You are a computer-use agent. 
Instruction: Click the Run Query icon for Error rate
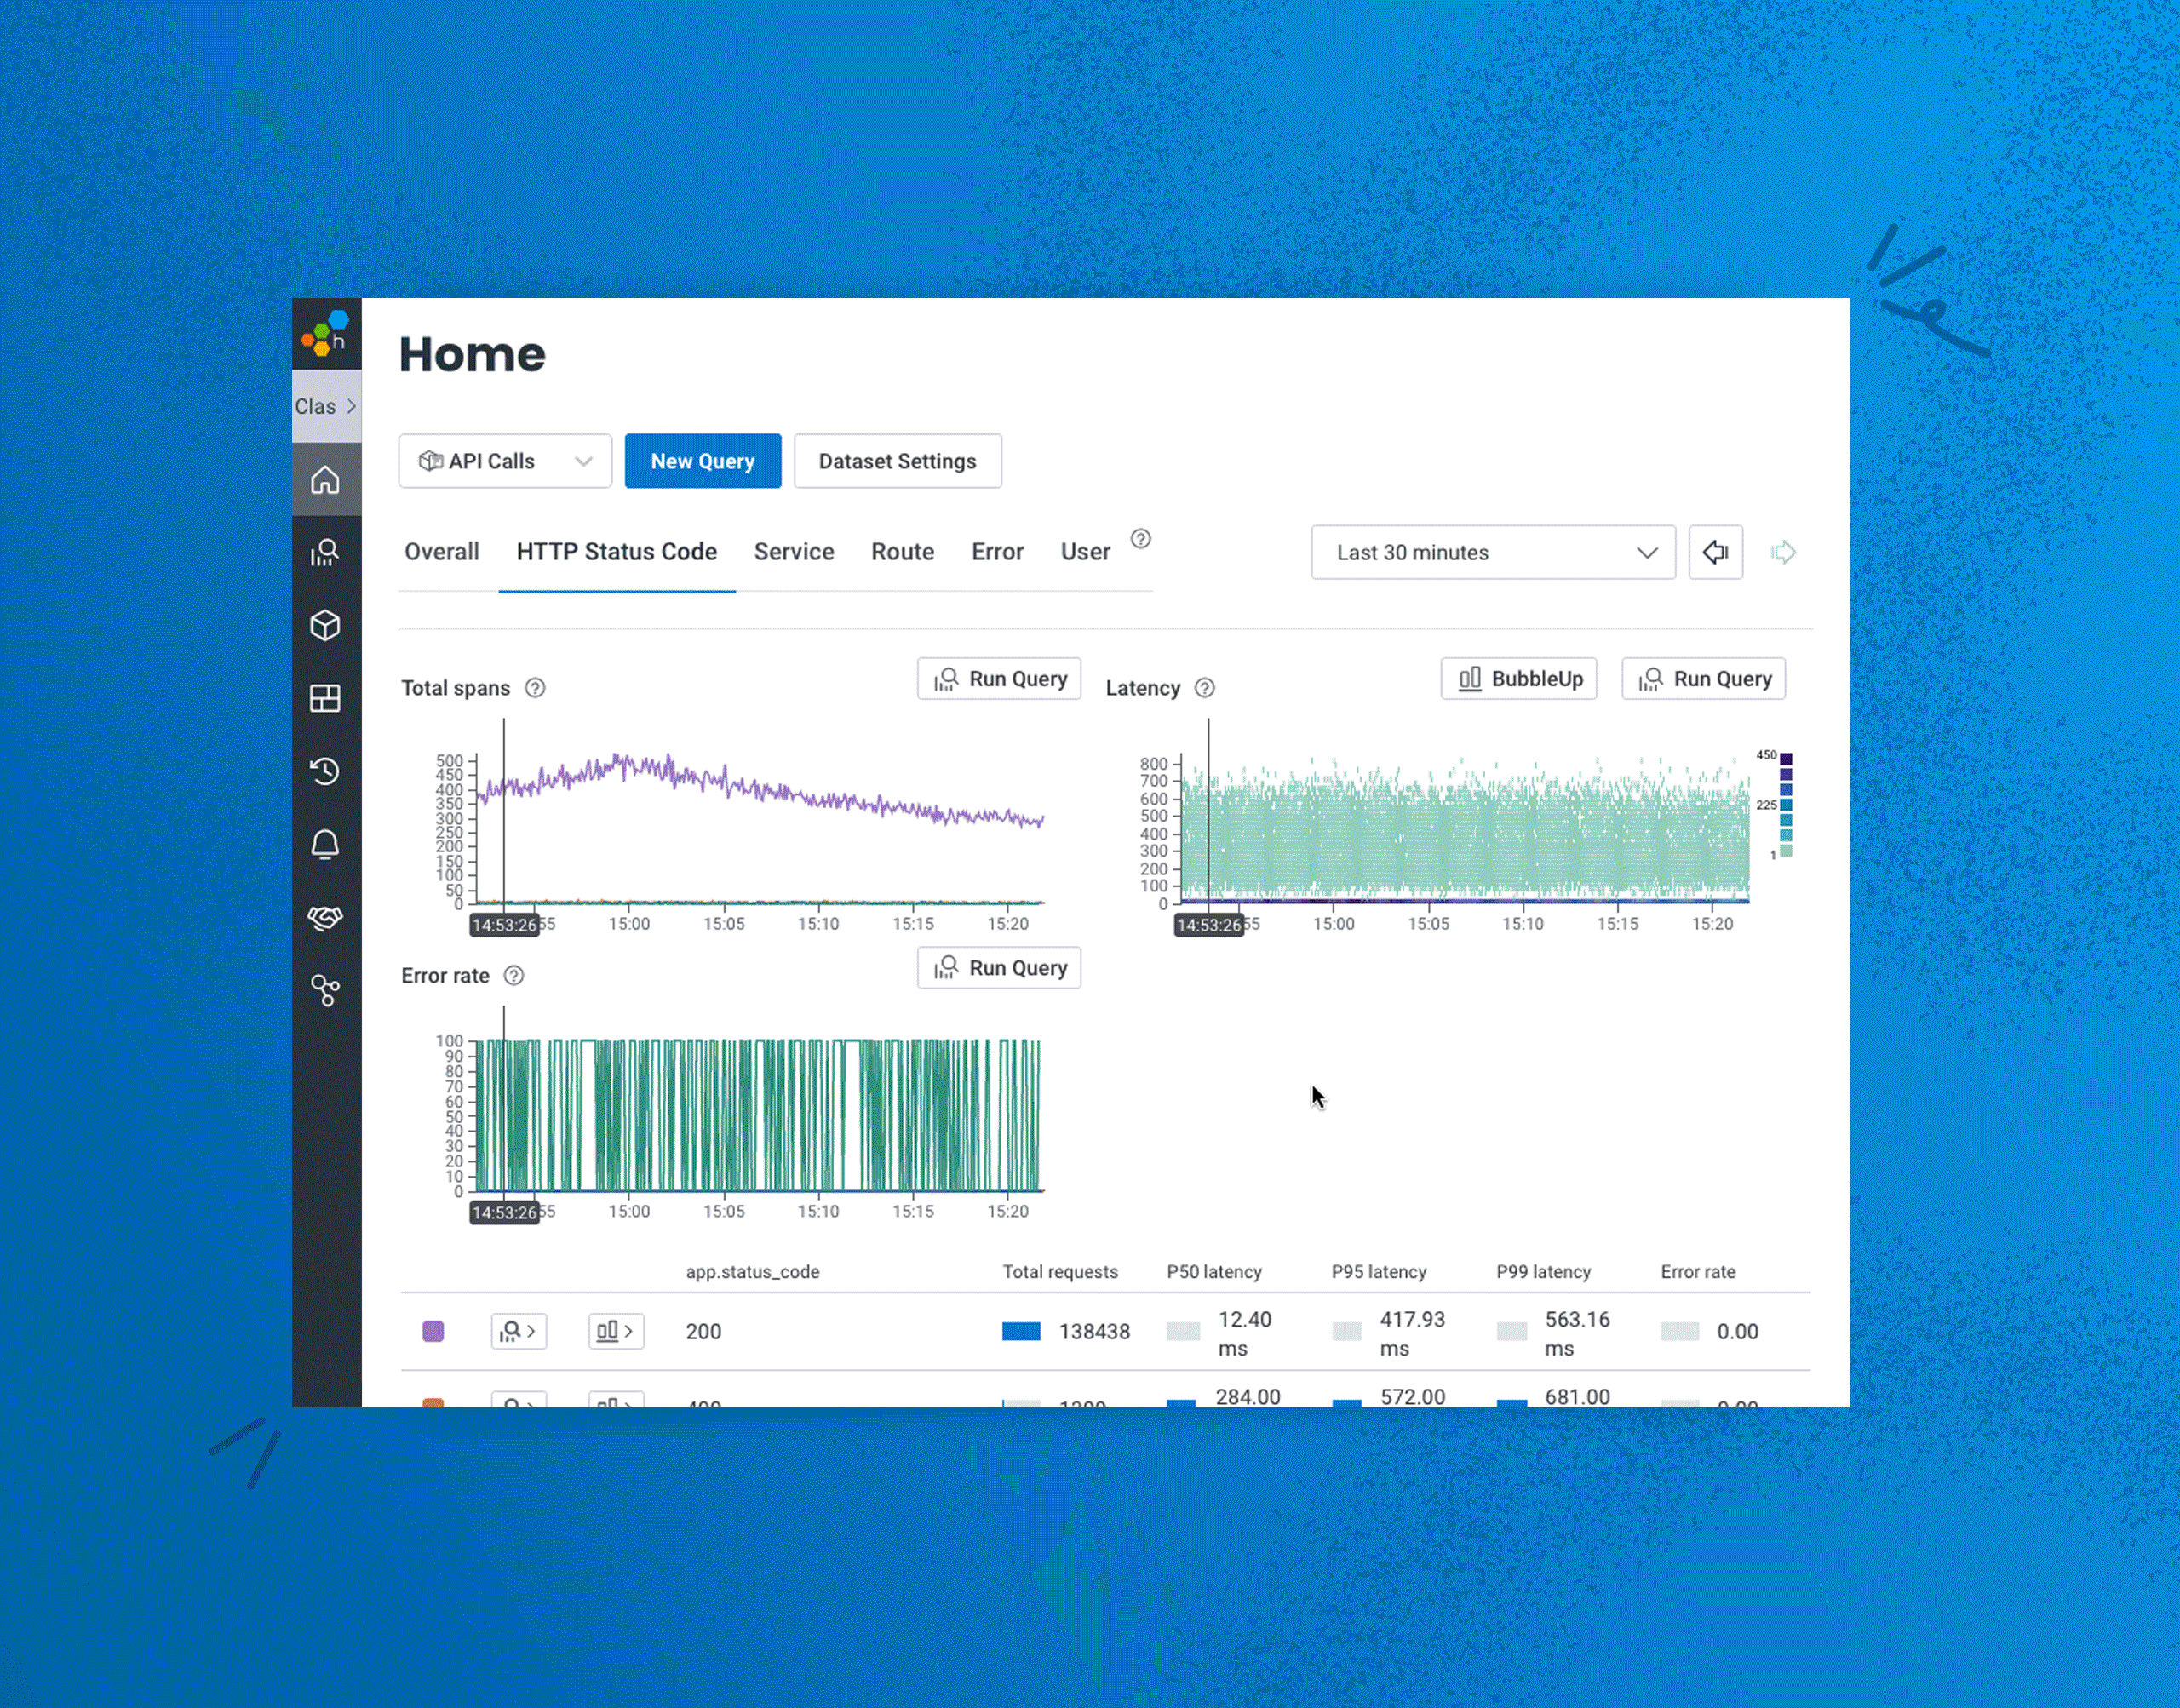click(947, 968)
